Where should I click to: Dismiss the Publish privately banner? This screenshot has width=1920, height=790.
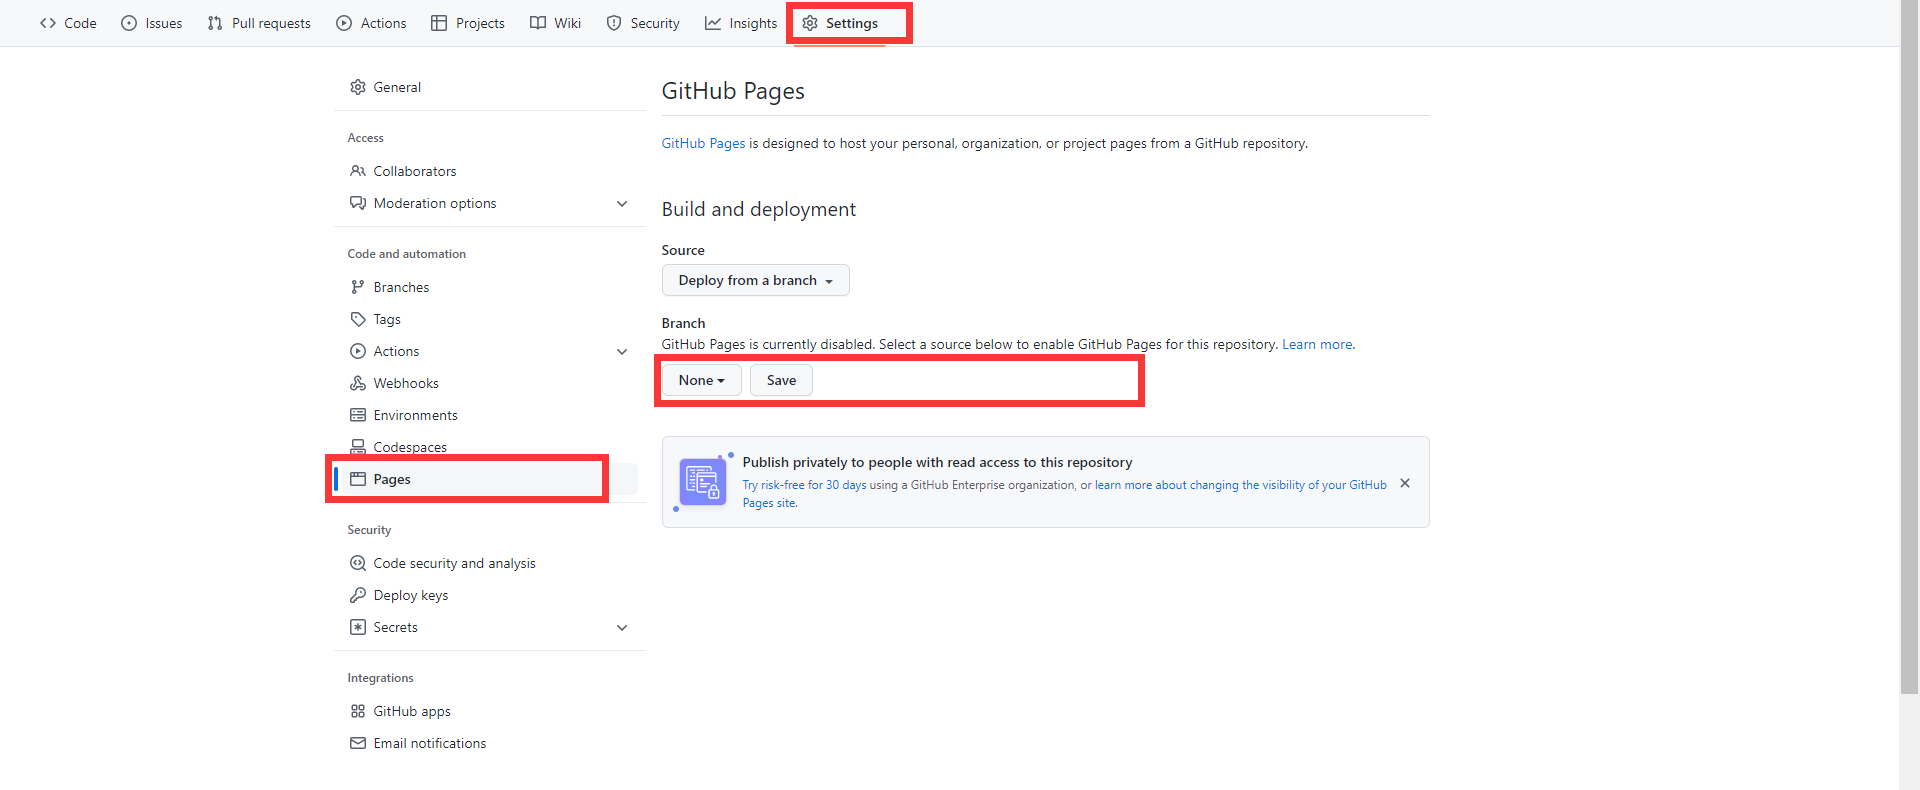pyautogui.click(x=1405, y=483)
